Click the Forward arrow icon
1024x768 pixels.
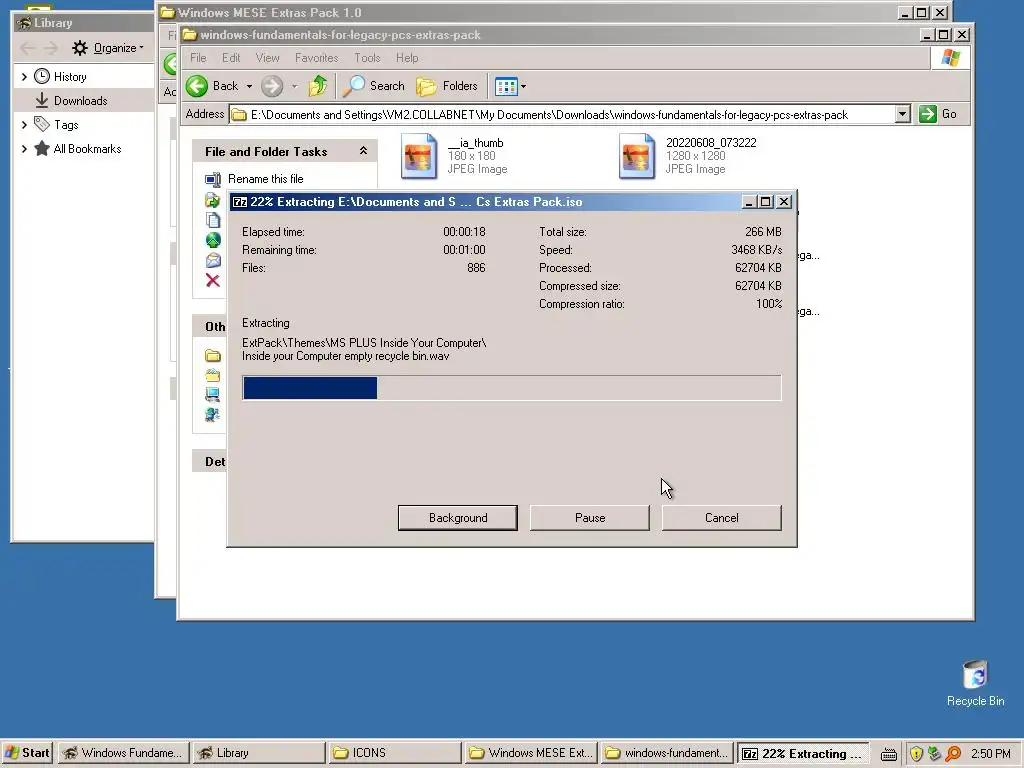tap(272, 86)
